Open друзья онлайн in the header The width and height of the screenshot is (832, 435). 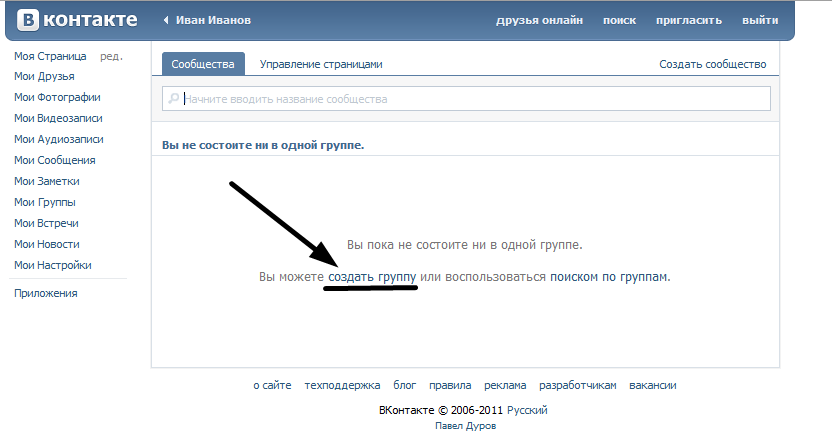[x=539, y=20]
